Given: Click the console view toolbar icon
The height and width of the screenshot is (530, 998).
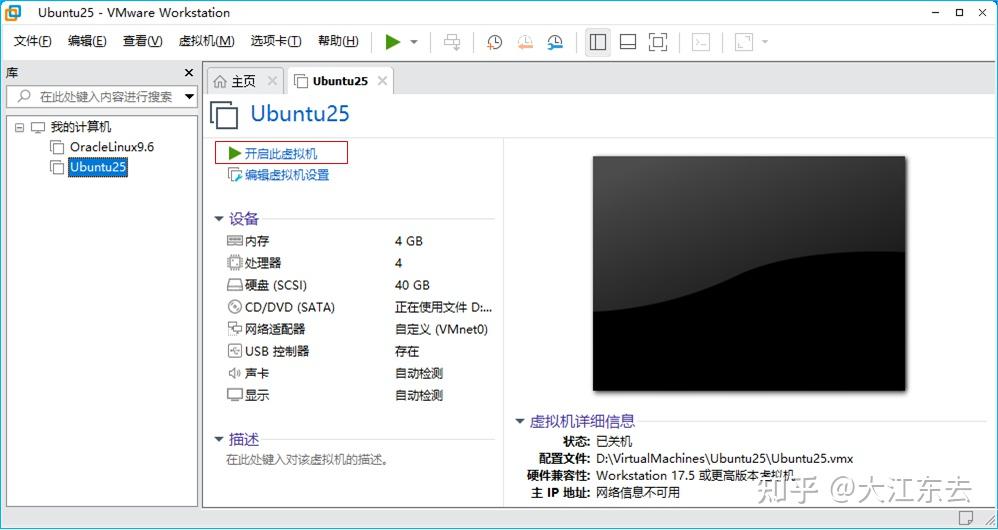Looking at the screenshot, I should point(701,42).
